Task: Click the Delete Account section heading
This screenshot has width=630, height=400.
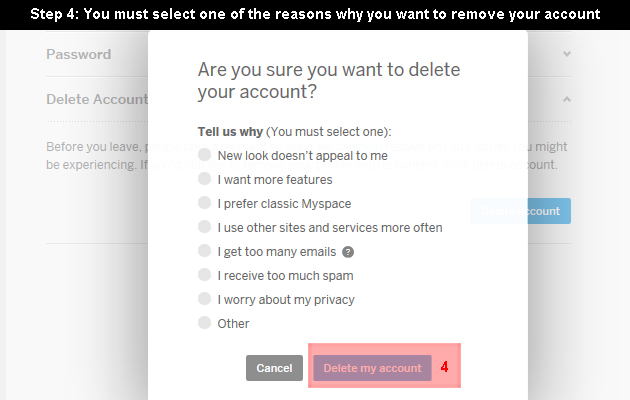Action: [x=97, y=99]
